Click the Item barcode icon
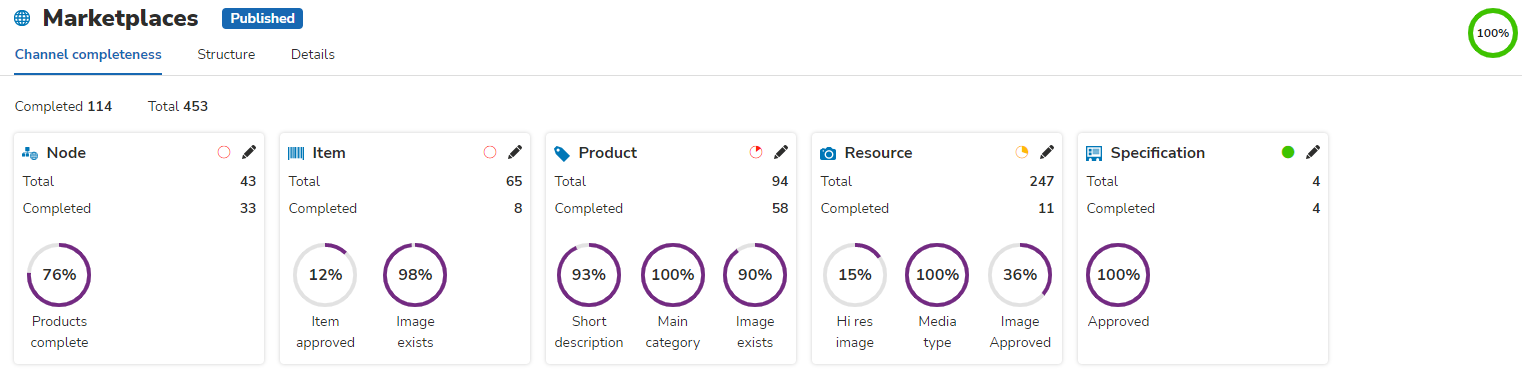 click(x=296, y=153)
